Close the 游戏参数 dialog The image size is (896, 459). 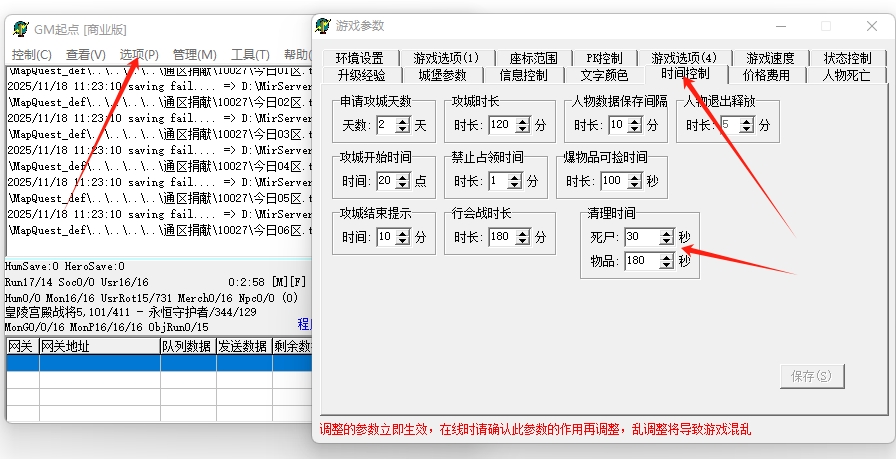(x=871, y=26)
